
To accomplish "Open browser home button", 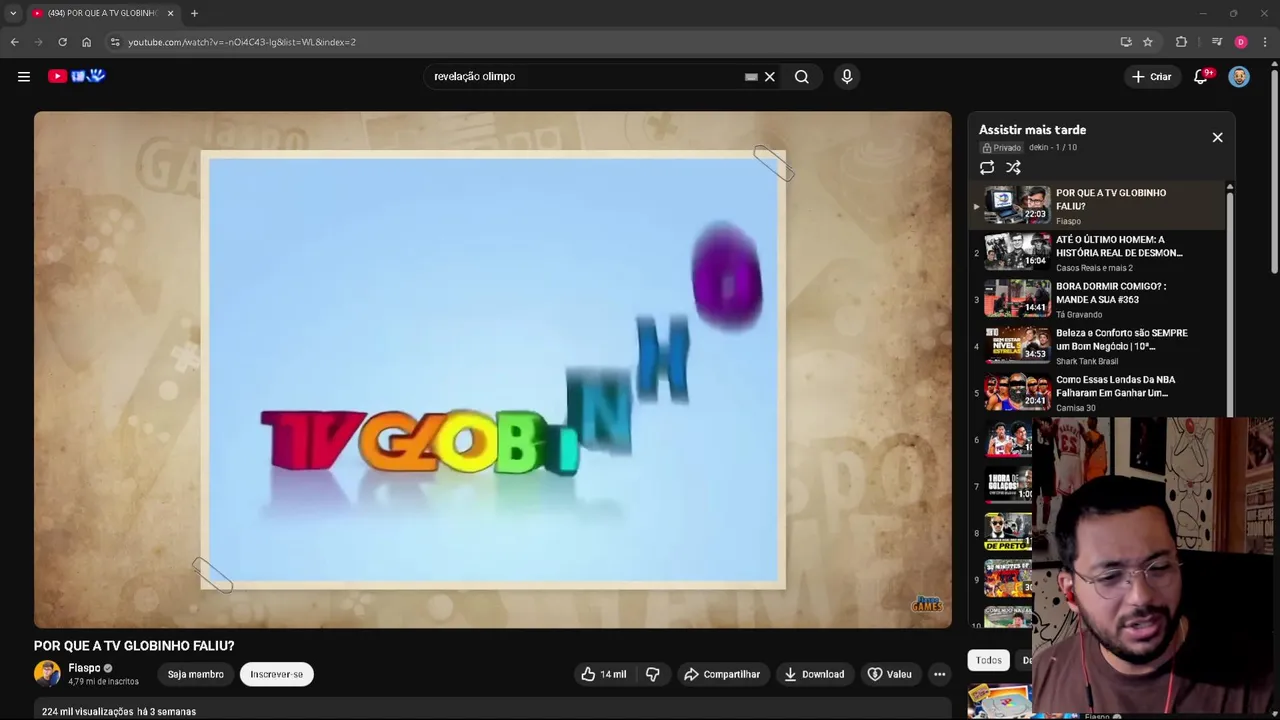I will pos(86,42).
